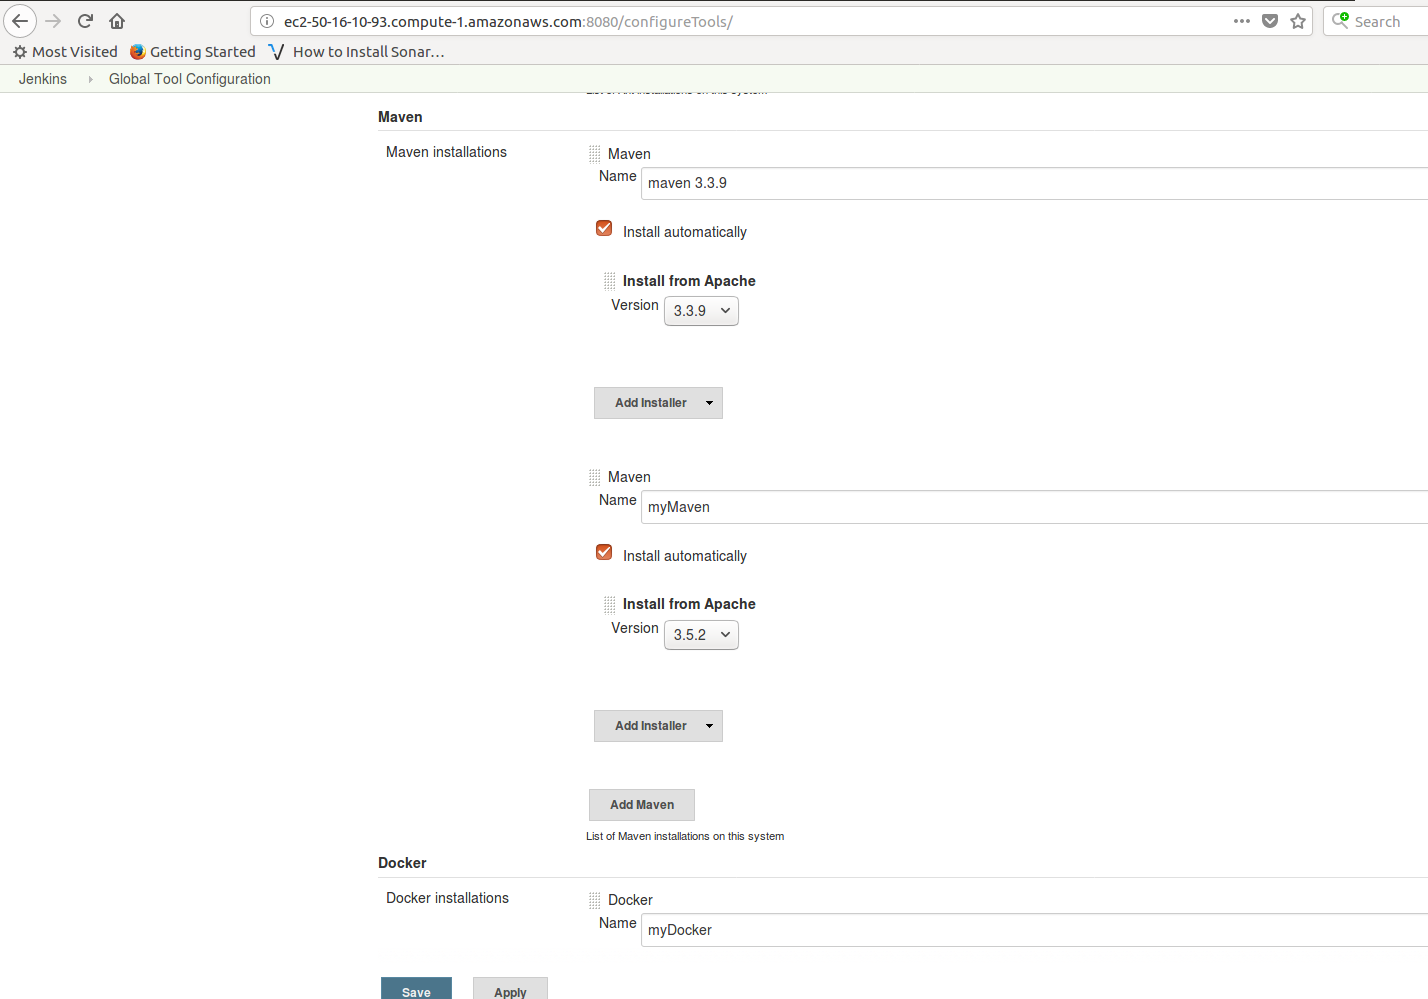The height and width of the screenshot is (999, 1428).
Task: Click the Pocket save icon
Action: (x=1270, y=21)
